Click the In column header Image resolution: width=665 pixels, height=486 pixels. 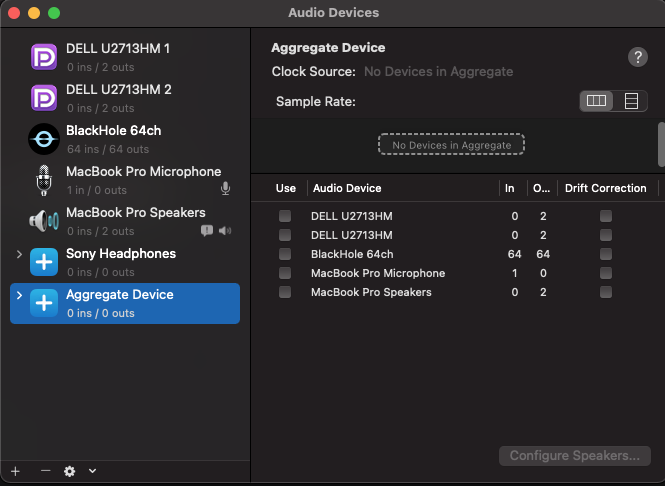(x=509, y=188)
